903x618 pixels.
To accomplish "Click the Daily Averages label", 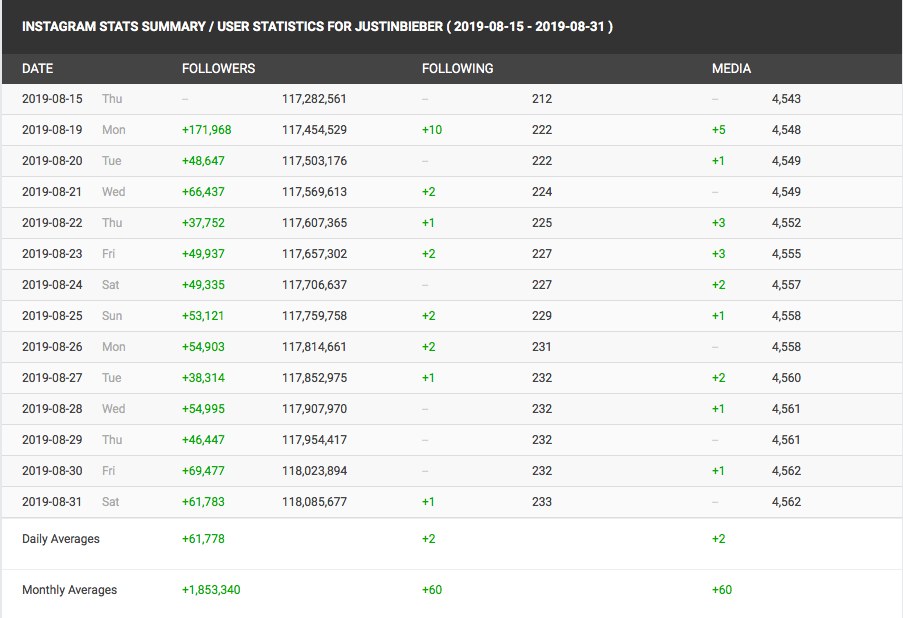I will (x=61, y=540).
